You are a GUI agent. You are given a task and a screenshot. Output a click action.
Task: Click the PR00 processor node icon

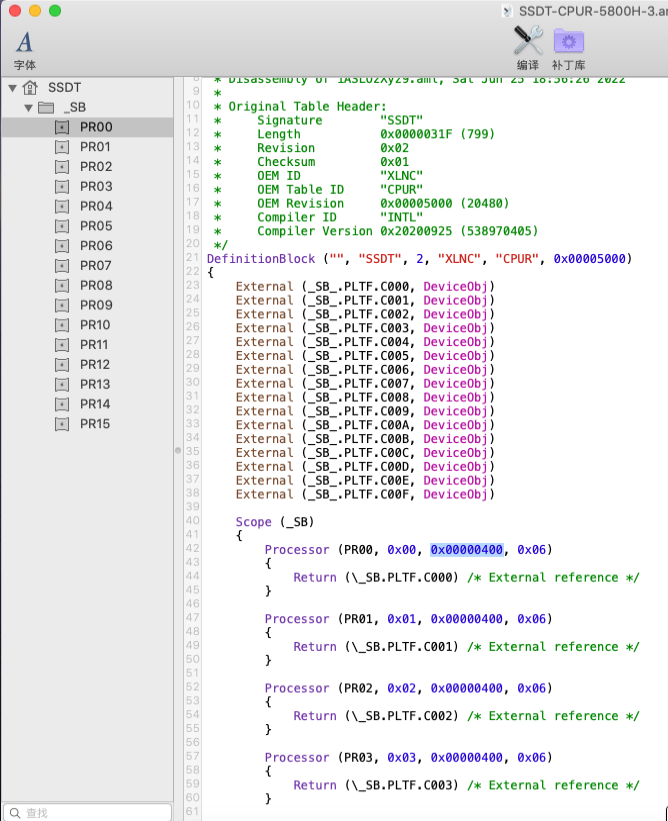pos(62,127)
